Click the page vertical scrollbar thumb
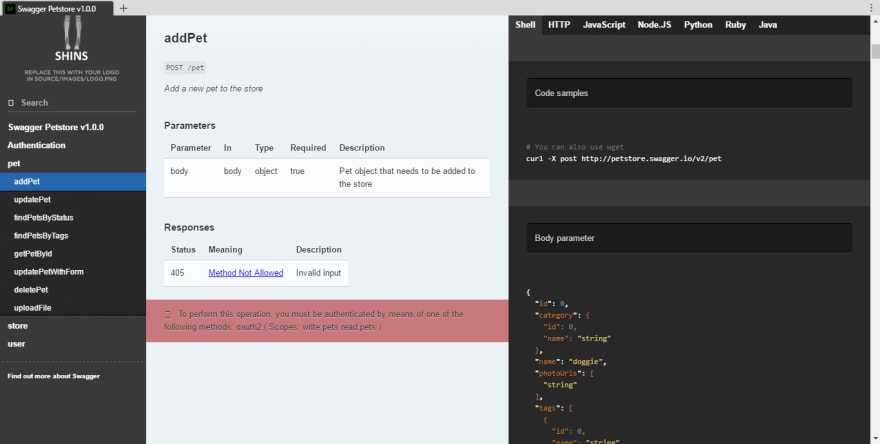880x444 pixels. 875,52
